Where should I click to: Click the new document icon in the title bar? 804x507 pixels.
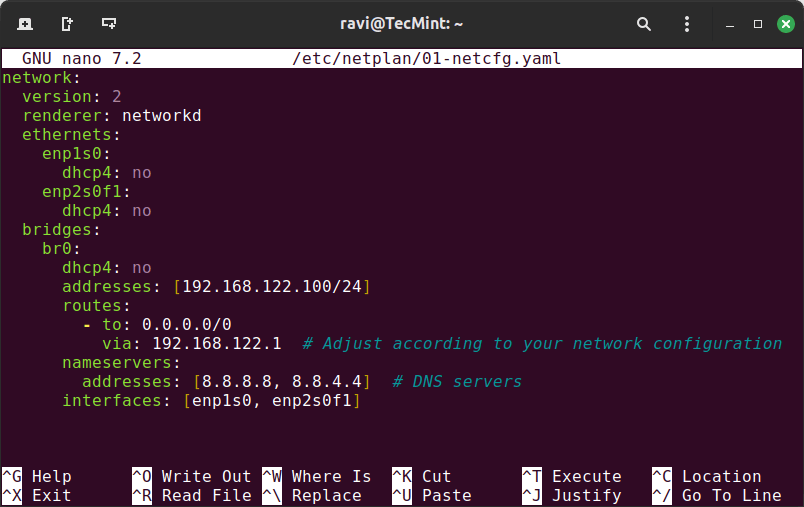click(x=67, y=24)
